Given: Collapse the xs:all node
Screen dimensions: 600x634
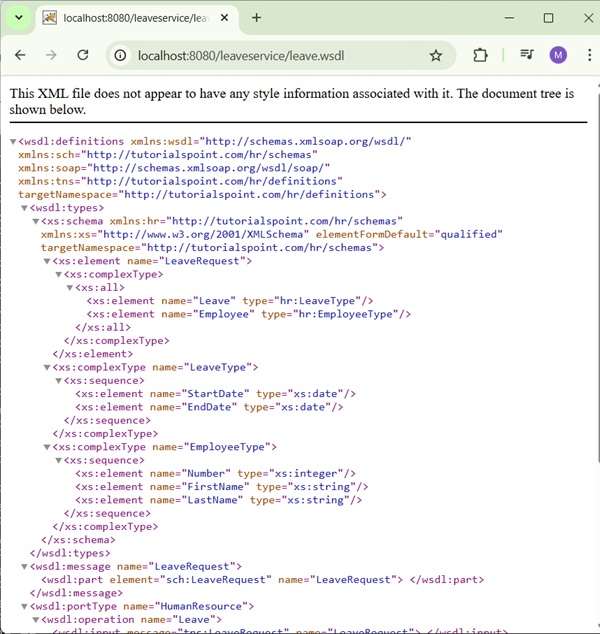Looking at the screenshot, I should click(70, 288).
